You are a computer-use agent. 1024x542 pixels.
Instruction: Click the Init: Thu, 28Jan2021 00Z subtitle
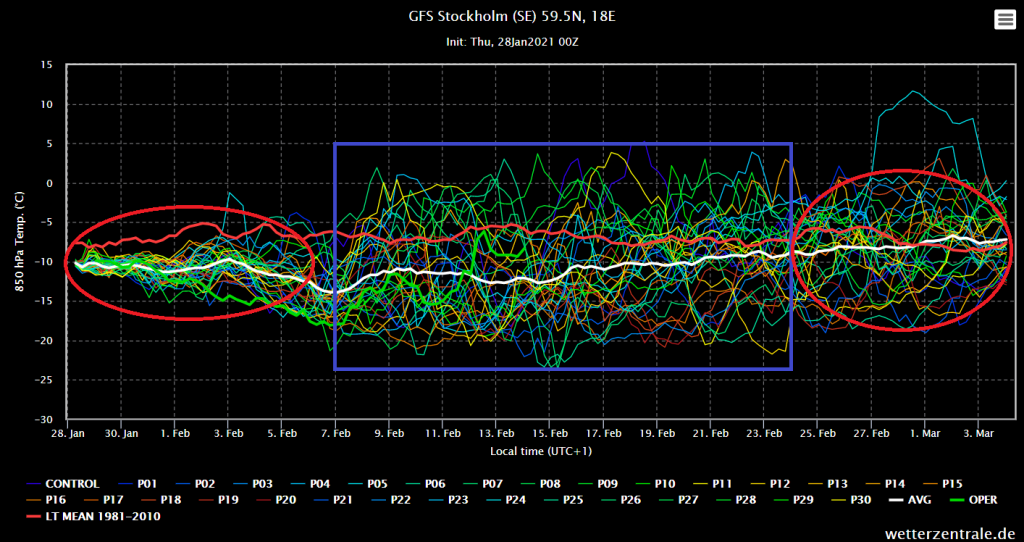pos(511,41)
